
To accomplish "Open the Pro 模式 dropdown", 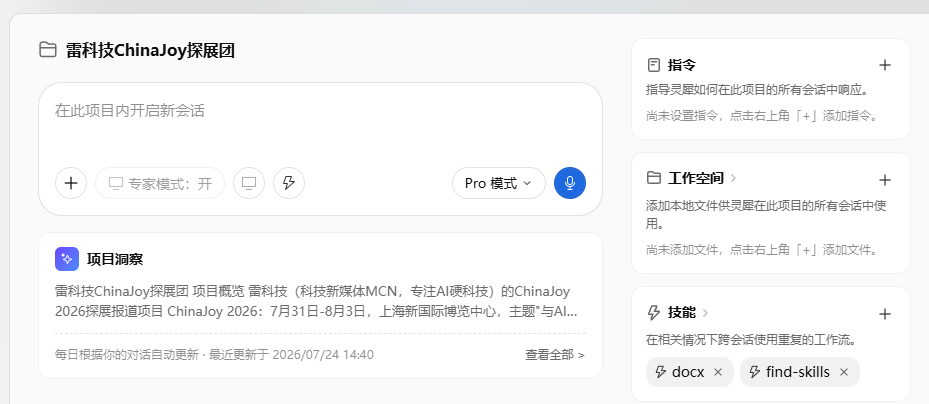I will pyautogui.click(x=498, y=183).
